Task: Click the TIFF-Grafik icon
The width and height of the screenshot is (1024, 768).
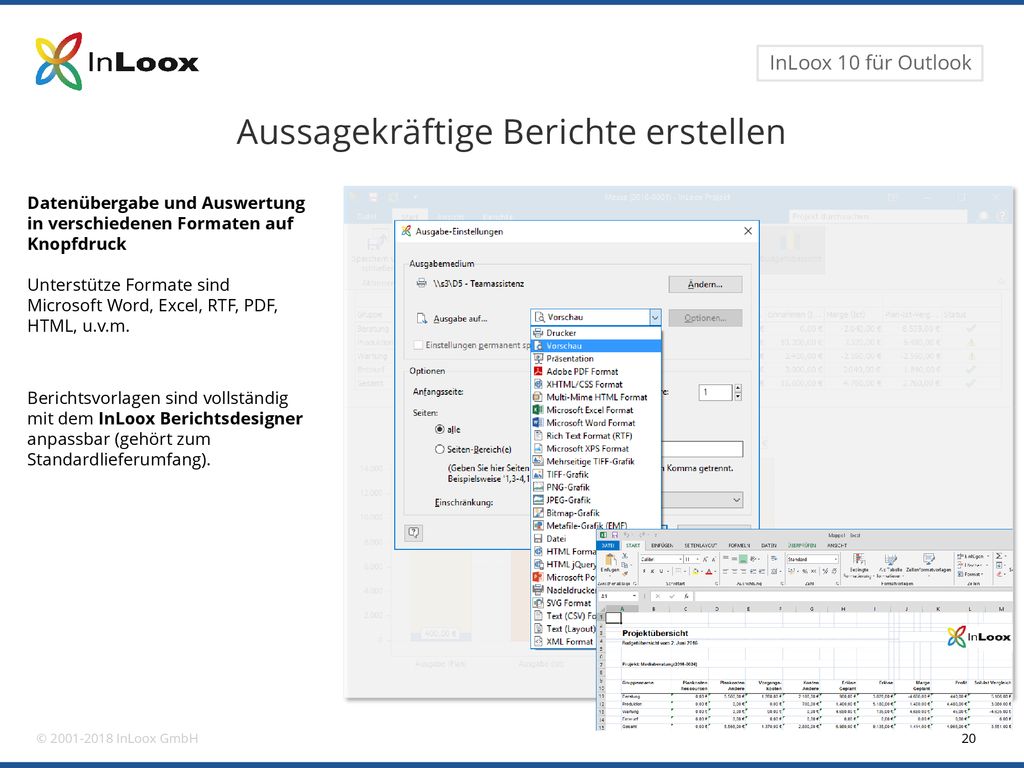Action: point(538,474)
